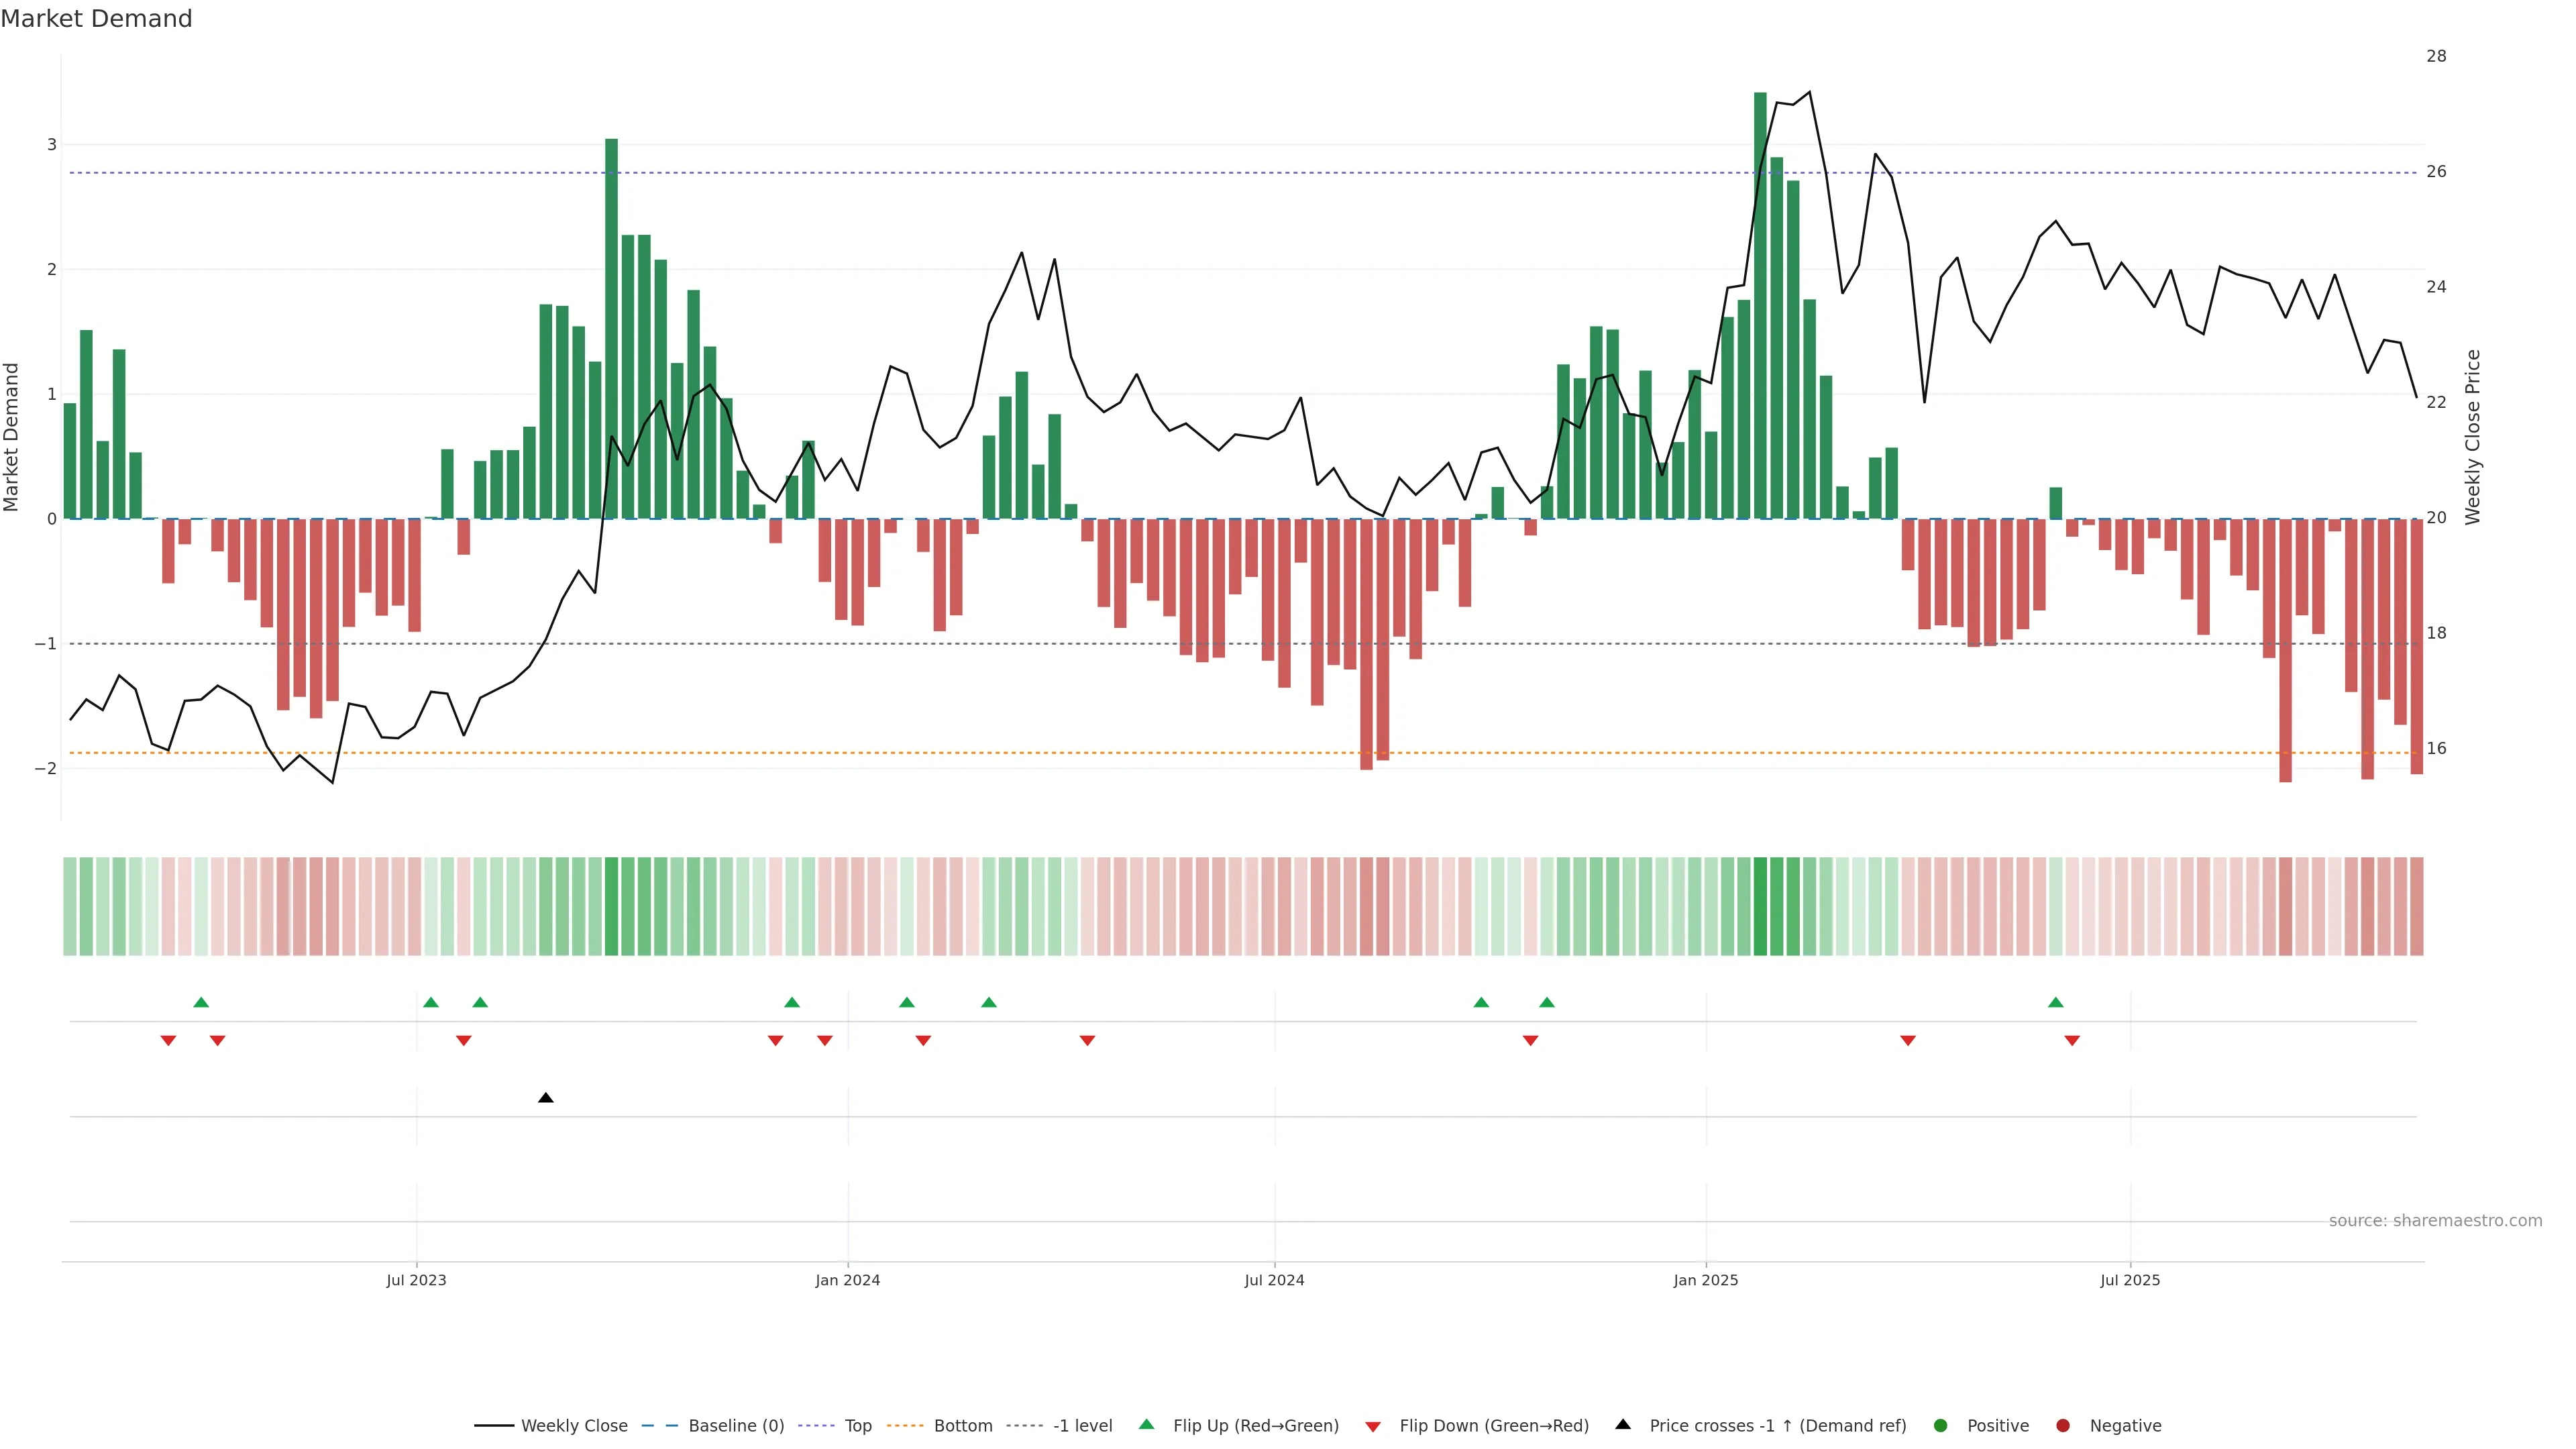Click the Flip Up green triangle legend icon
2576x1449 pixels.
(x=1146, y=1424)
